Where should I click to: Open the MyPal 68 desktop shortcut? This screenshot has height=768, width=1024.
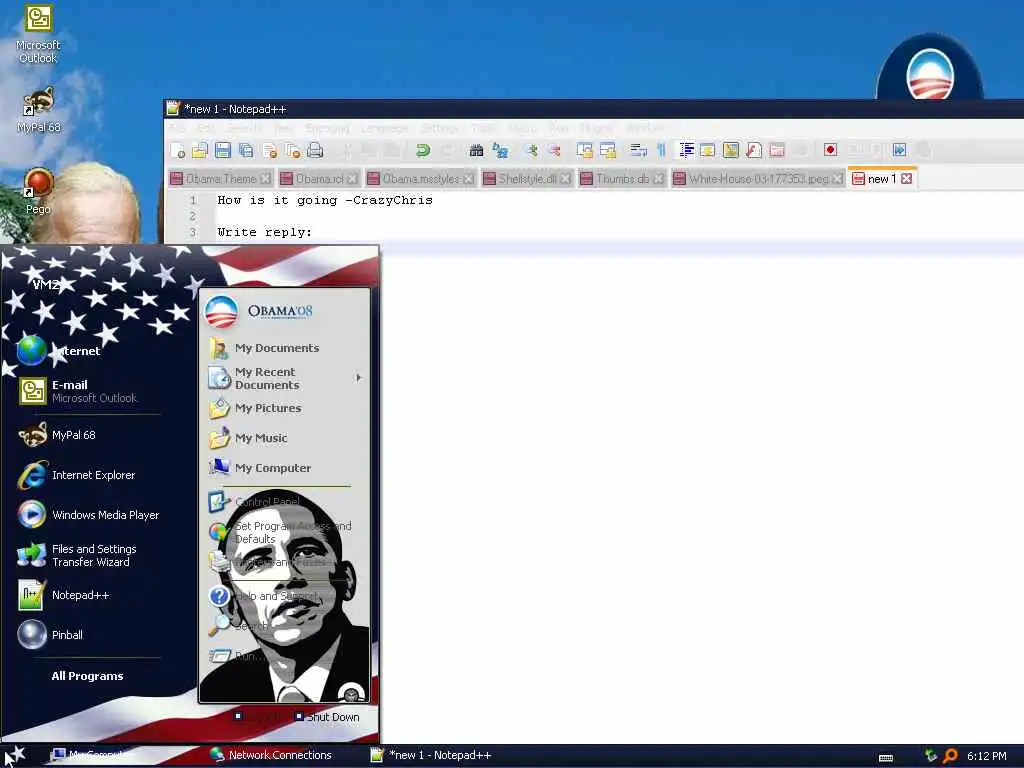point(39,110)
